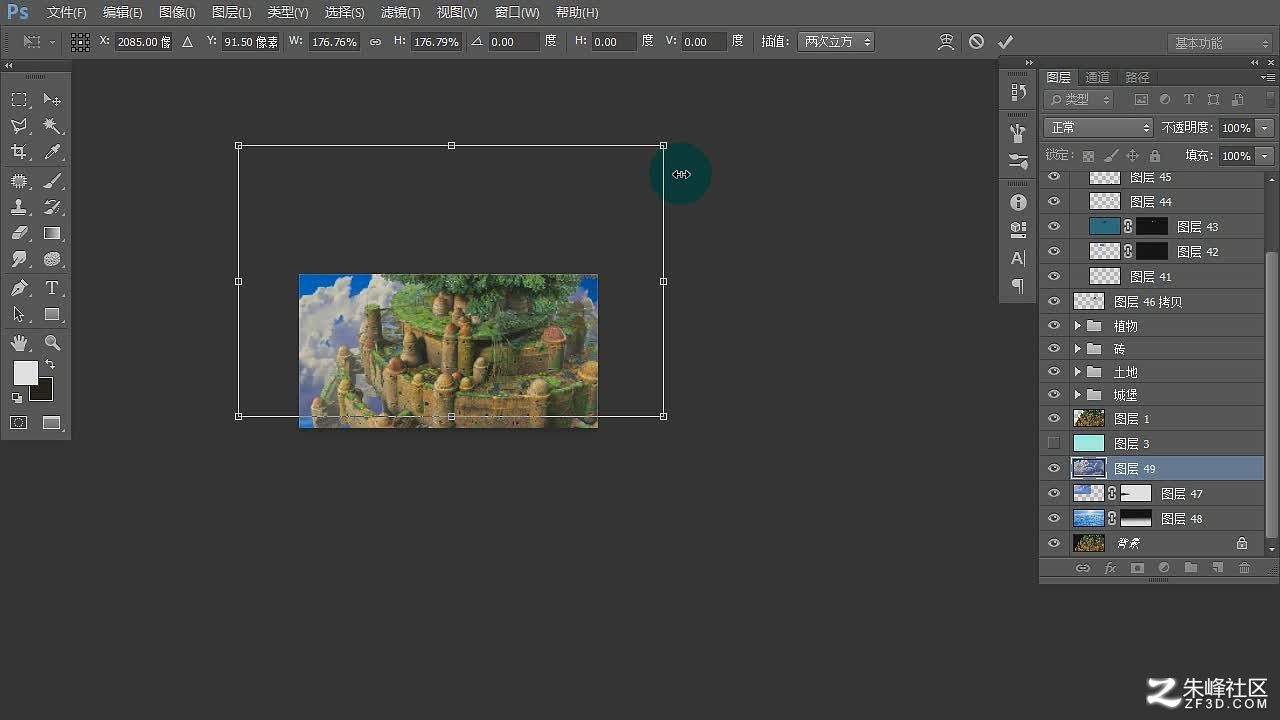Select the Rectangular Marquee tool
The width and height of the screenshot is (1280, 720).
(x=19, y=100)
